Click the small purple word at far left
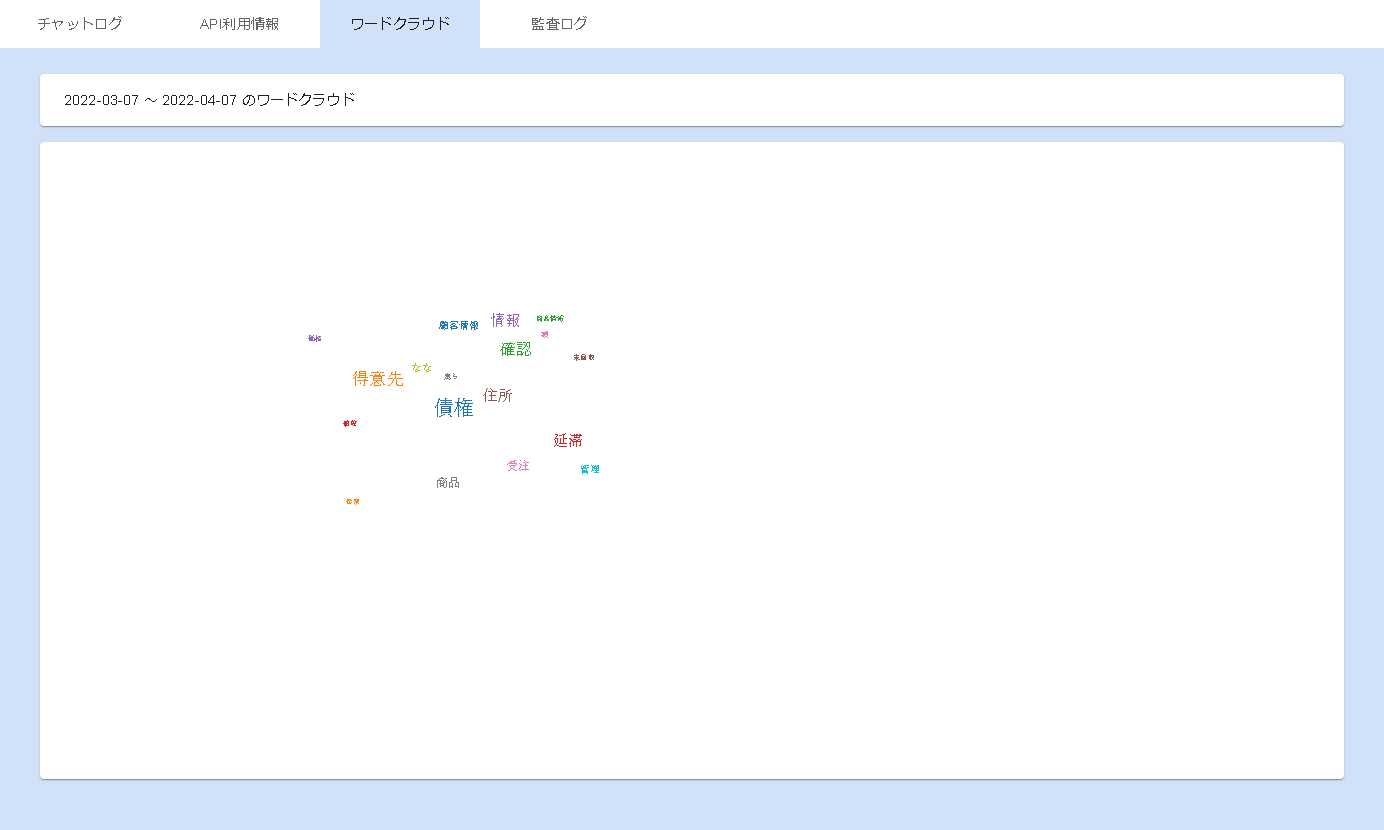 315,338
